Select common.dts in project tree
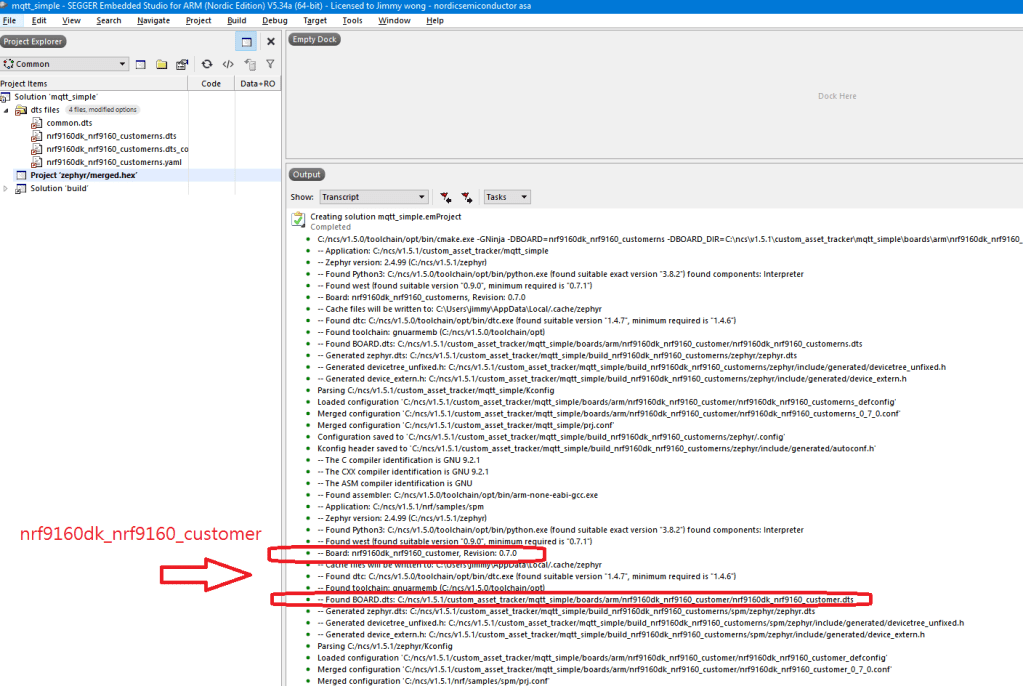1023x686 pixels. [68, 123]
